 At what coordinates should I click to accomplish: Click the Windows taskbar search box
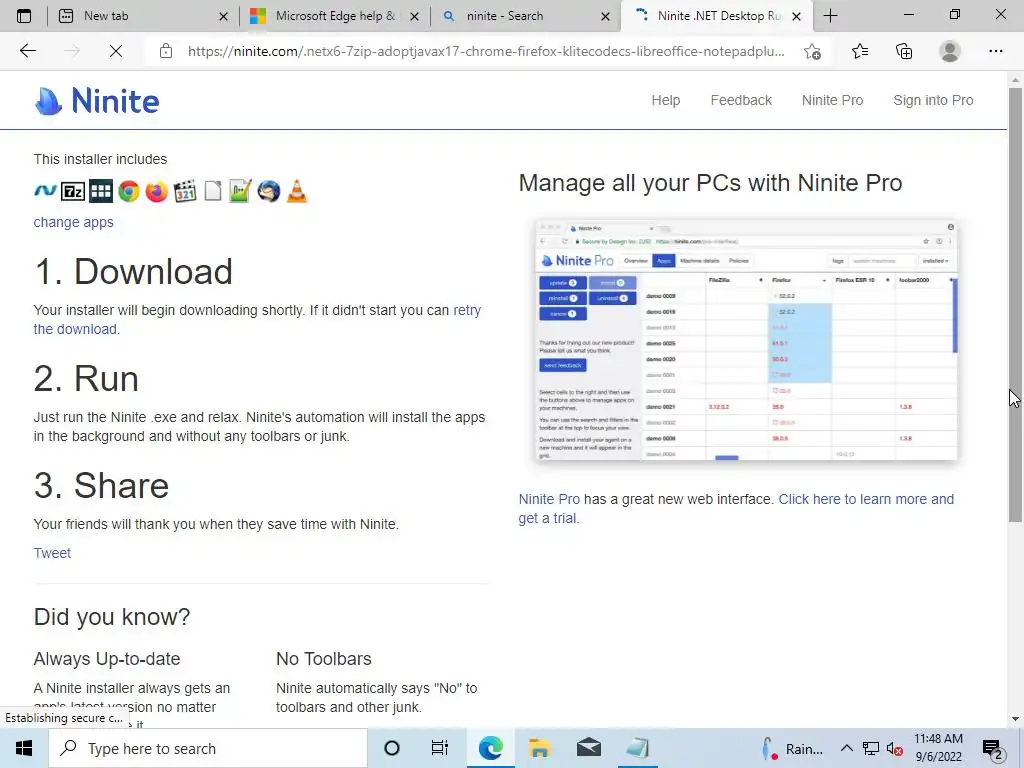tap(208, 748)
